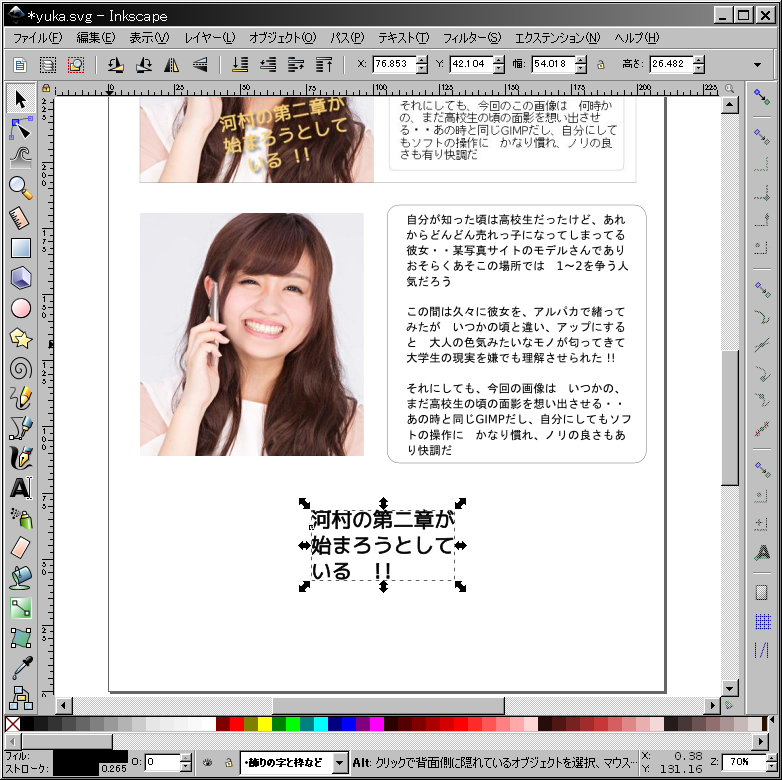The image size is (782, 780).
Task: Toggle current layer visibility eye
Action: click(207, 762)
